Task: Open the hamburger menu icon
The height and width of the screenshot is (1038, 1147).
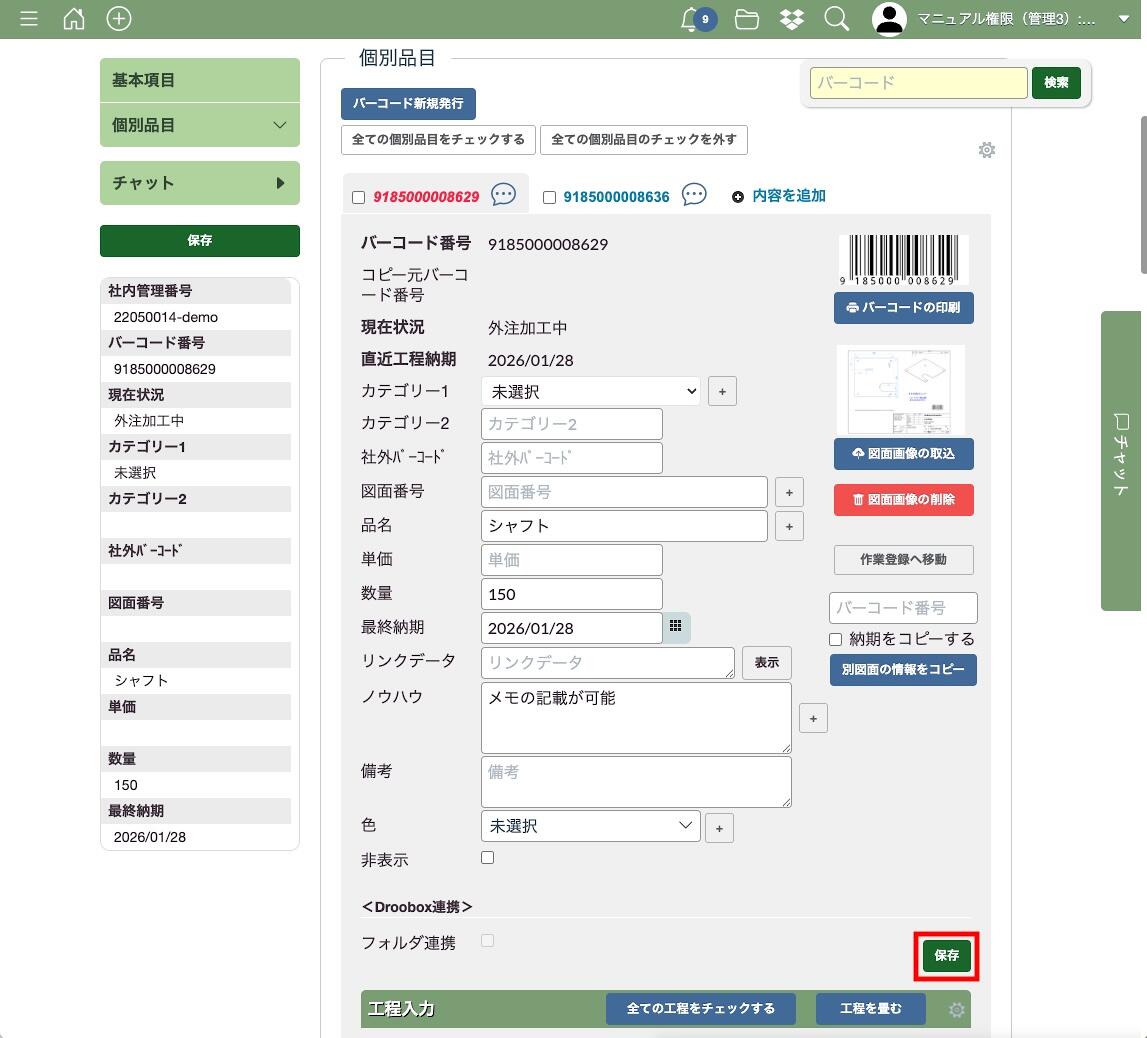Action: pos(29,19)
